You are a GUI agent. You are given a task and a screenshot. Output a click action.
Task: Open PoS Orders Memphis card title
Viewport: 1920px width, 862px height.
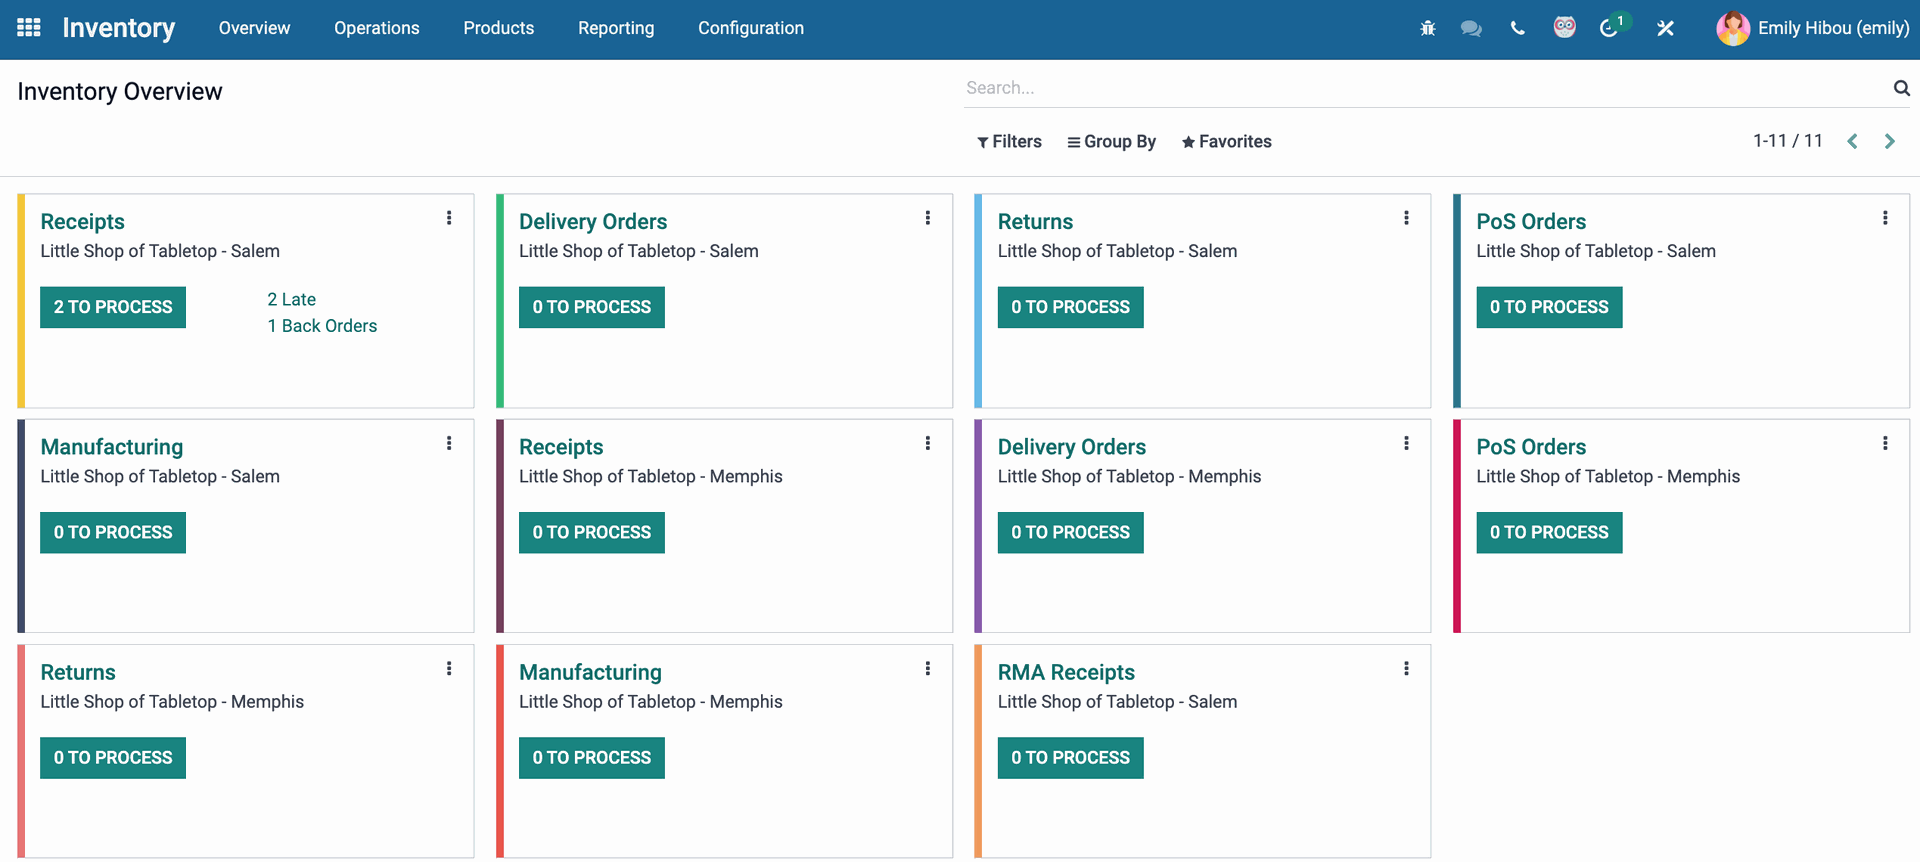1531,447
